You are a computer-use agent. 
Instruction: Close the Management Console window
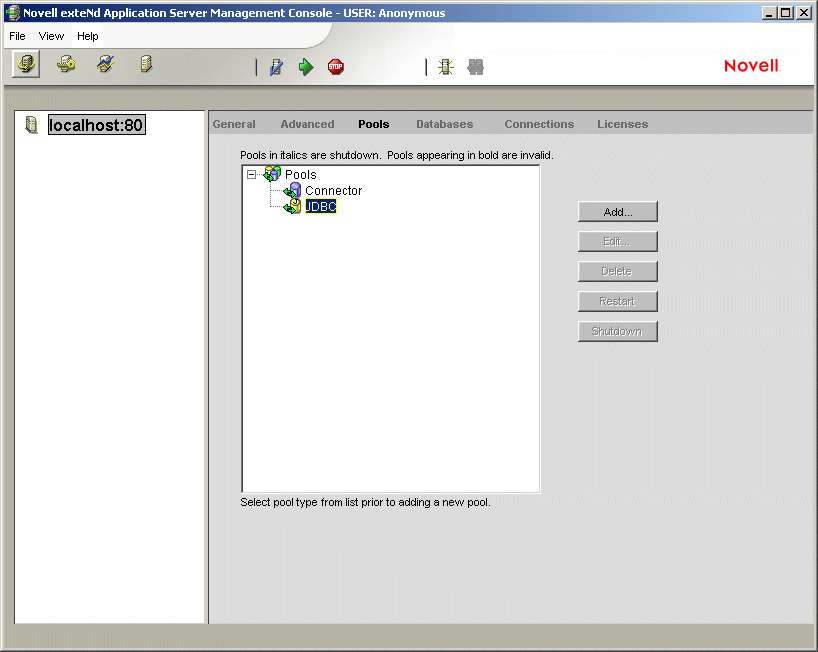tap(804, 13)
